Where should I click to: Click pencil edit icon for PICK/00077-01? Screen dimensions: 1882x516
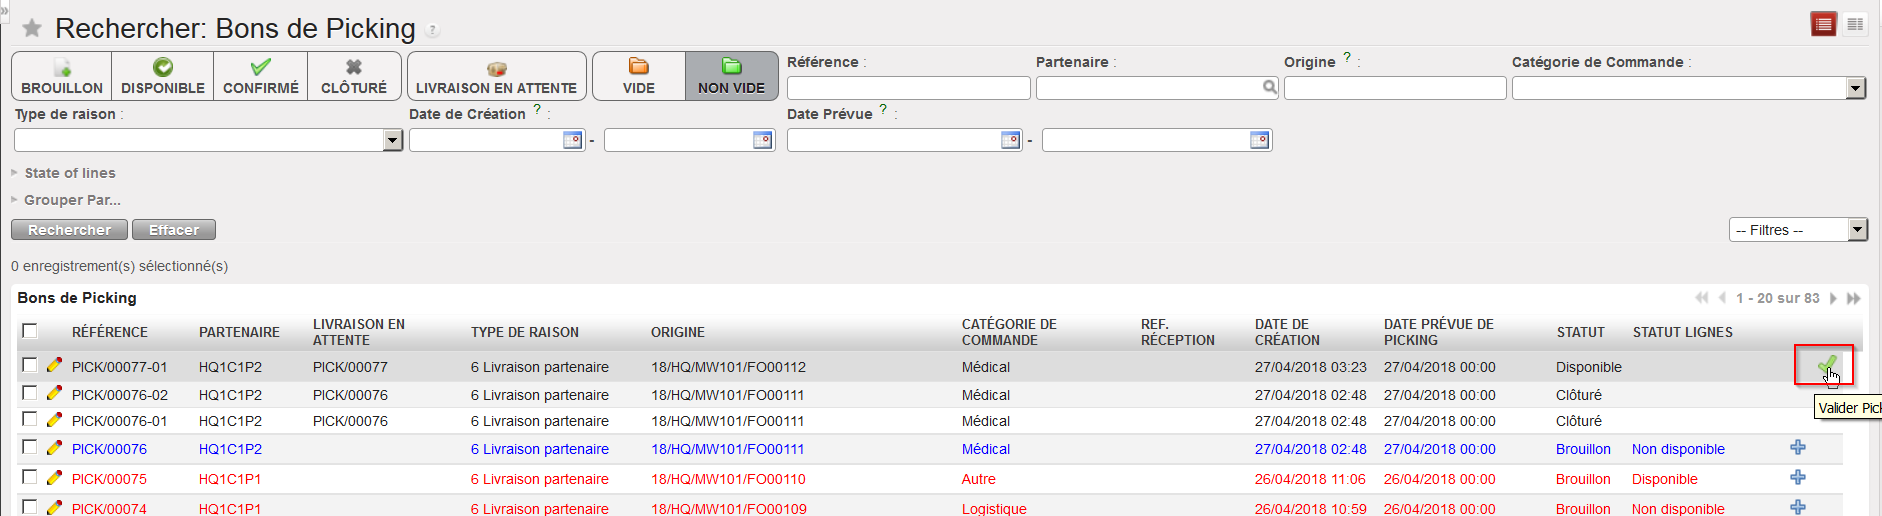[x=54, y=366]
